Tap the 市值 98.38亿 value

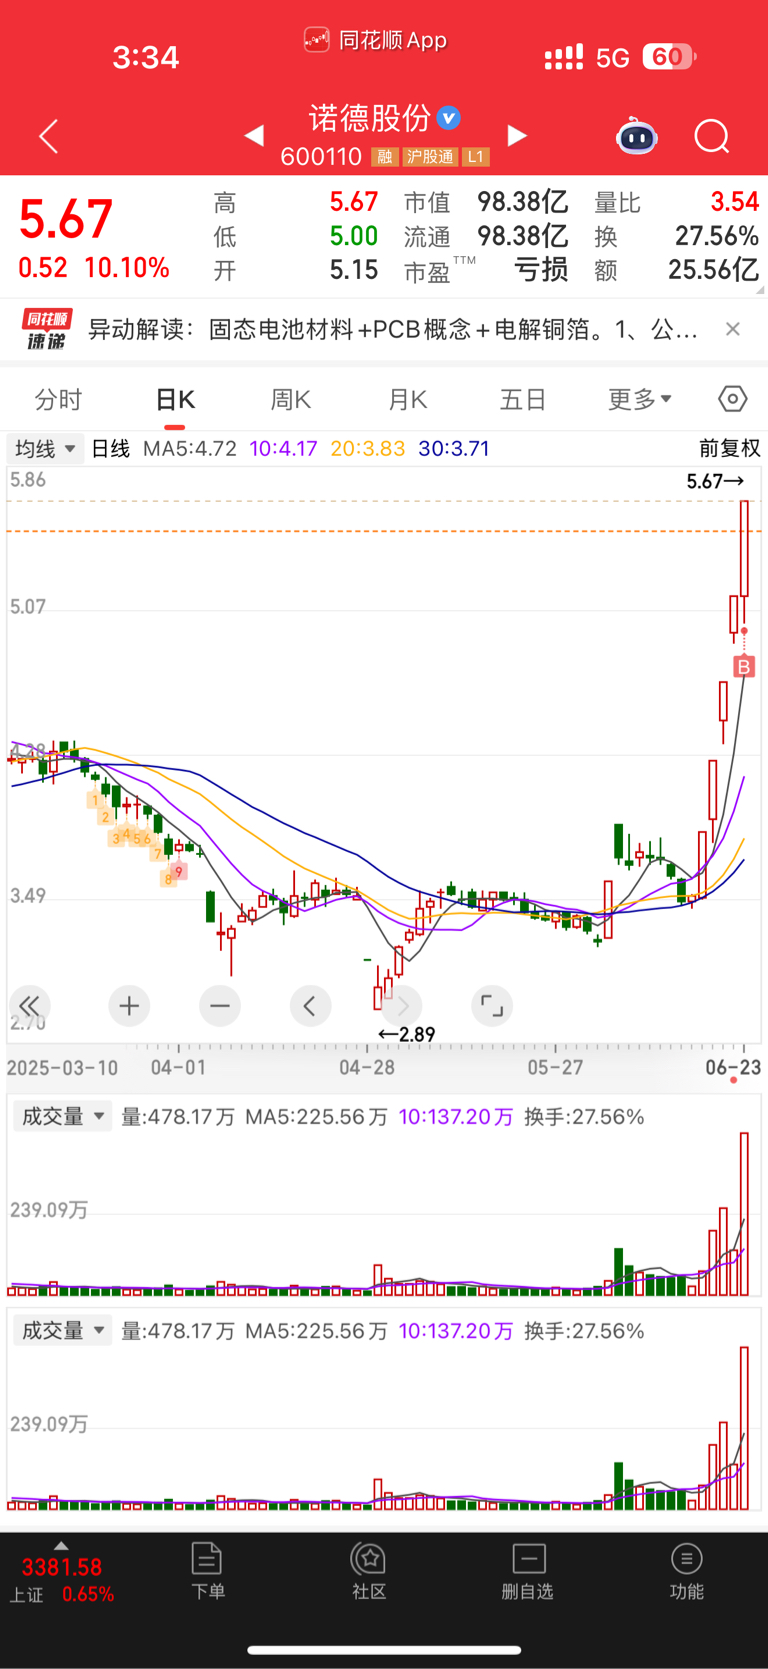click(523, 202)
